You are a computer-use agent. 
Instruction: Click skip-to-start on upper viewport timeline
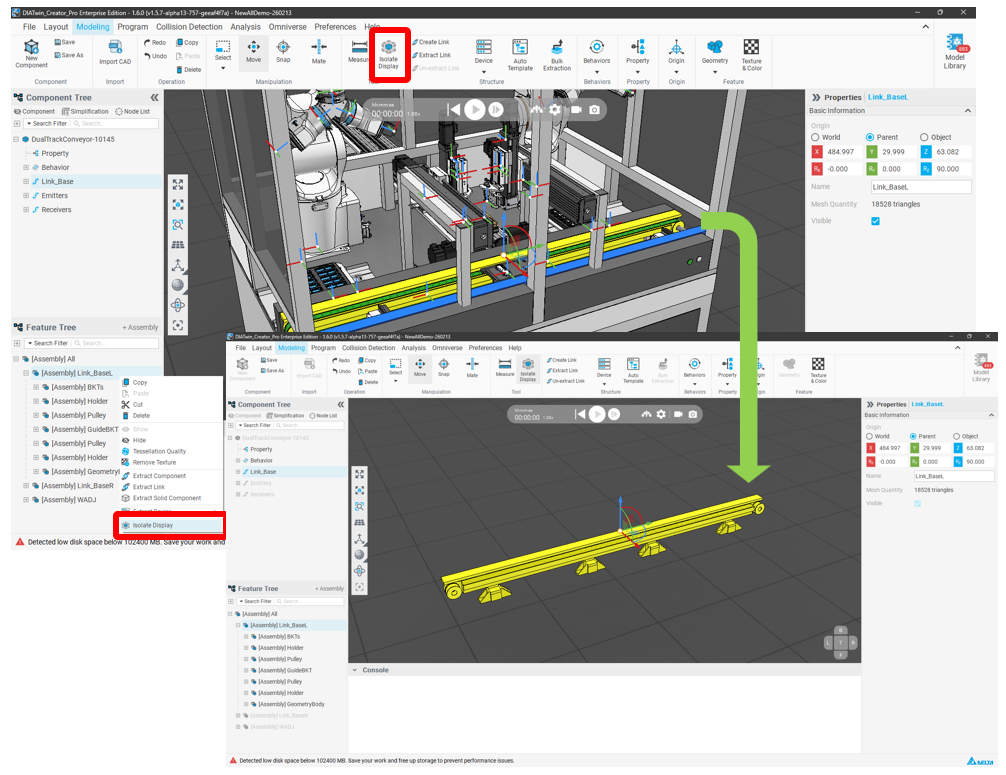point(454,110)
